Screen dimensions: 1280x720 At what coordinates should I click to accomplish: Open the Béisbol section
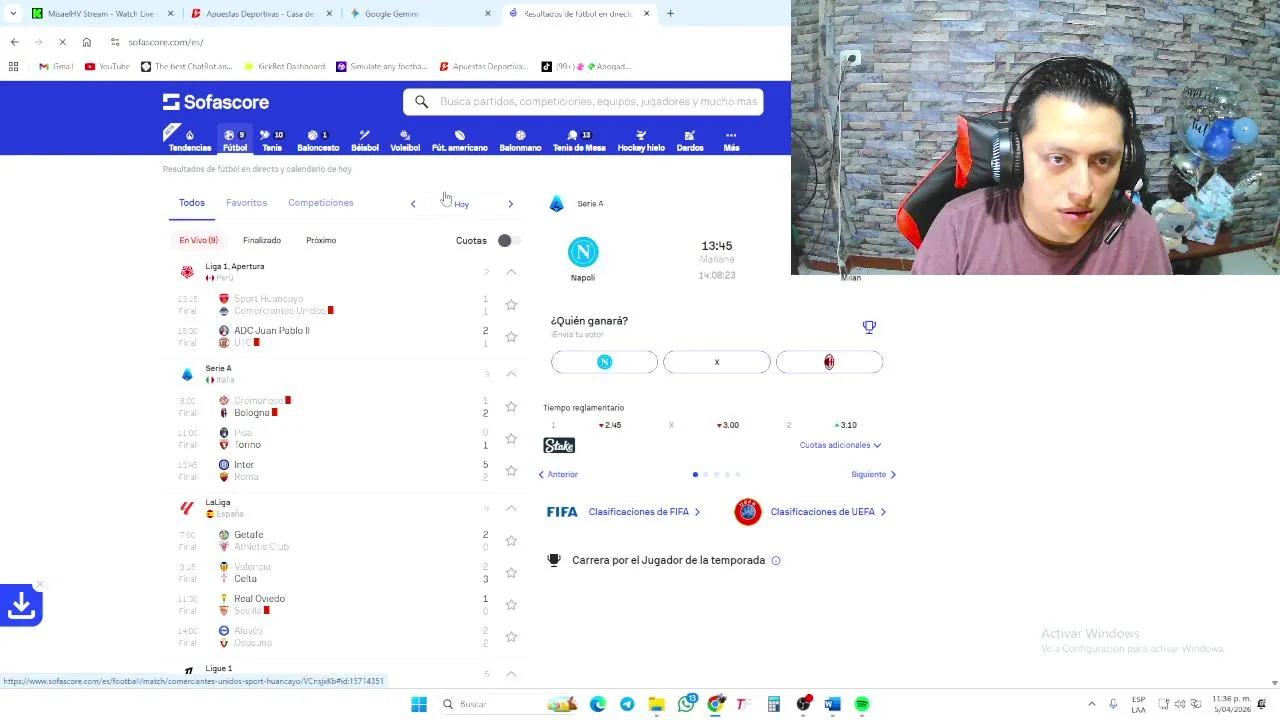pos(365,141)
